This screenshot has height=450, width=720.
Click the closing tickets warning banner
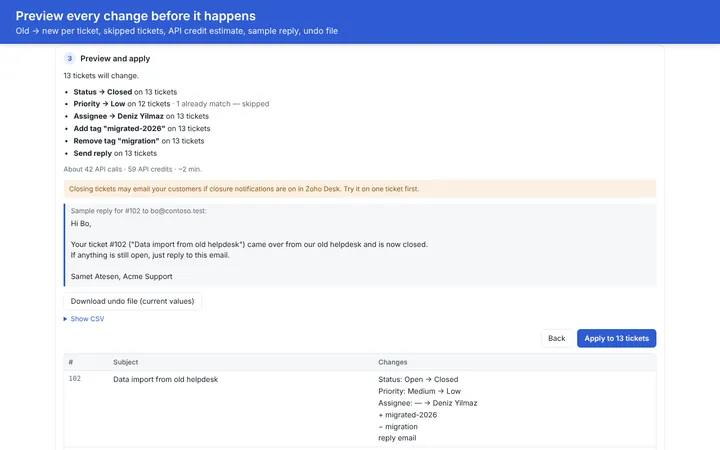point(360,189)
